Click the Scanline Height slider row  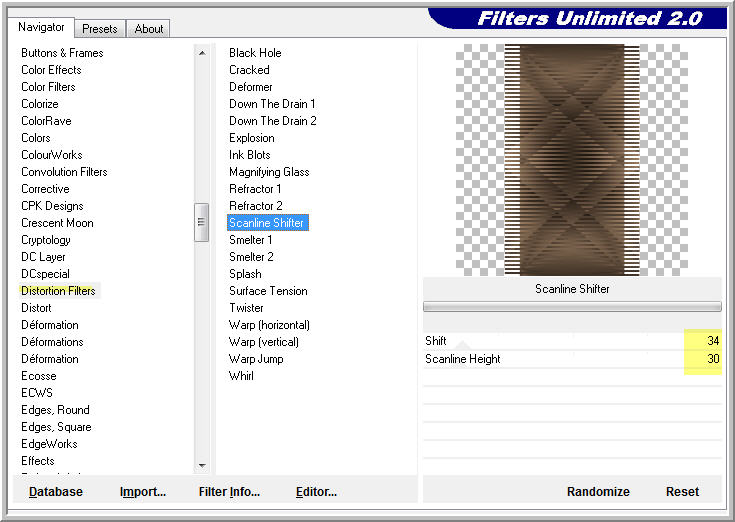coord(572,359)
